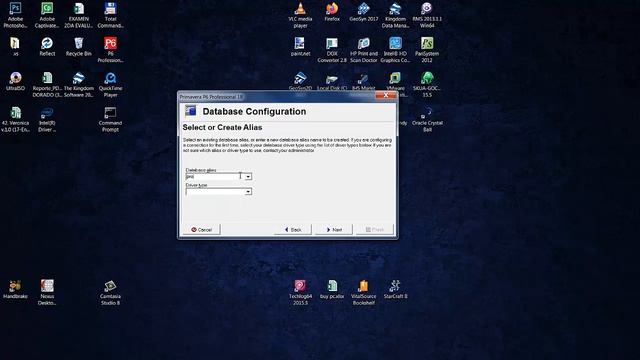The image size is (640, 360).
Task: Expand the Database alias dropdown arrow
Action: (x=248, y=177)
